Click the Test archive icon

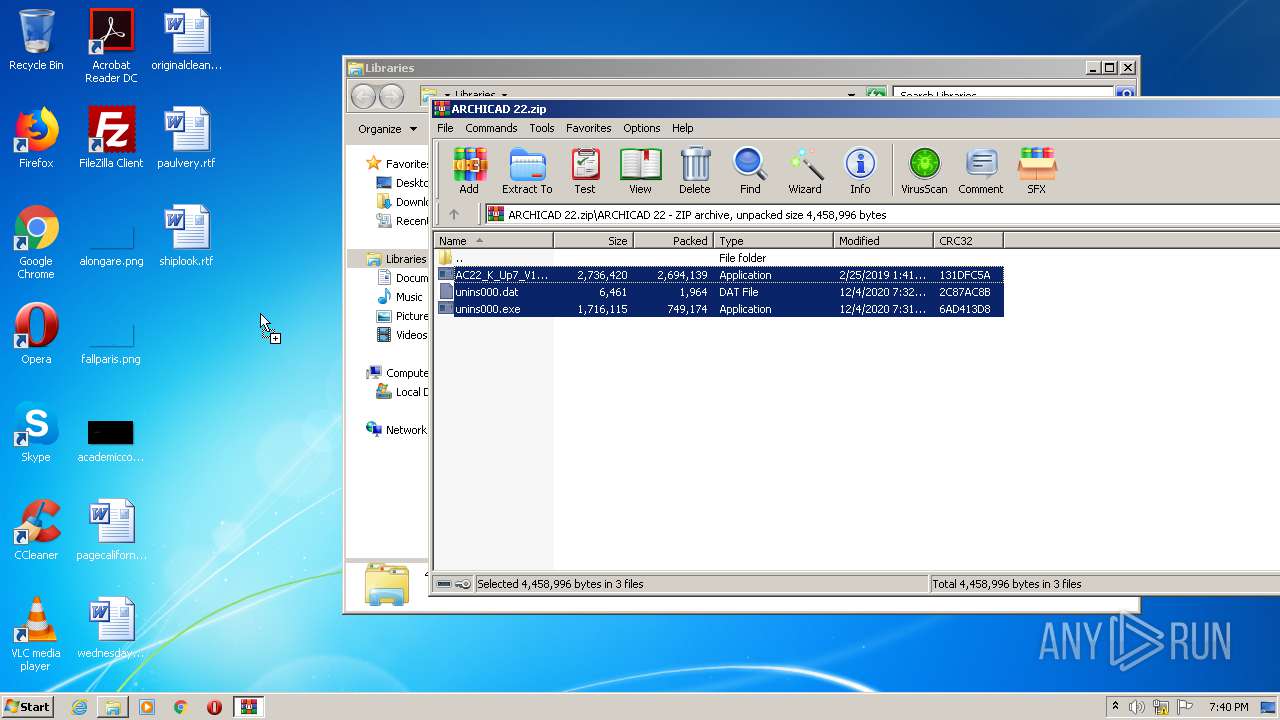tap(585, 170)
